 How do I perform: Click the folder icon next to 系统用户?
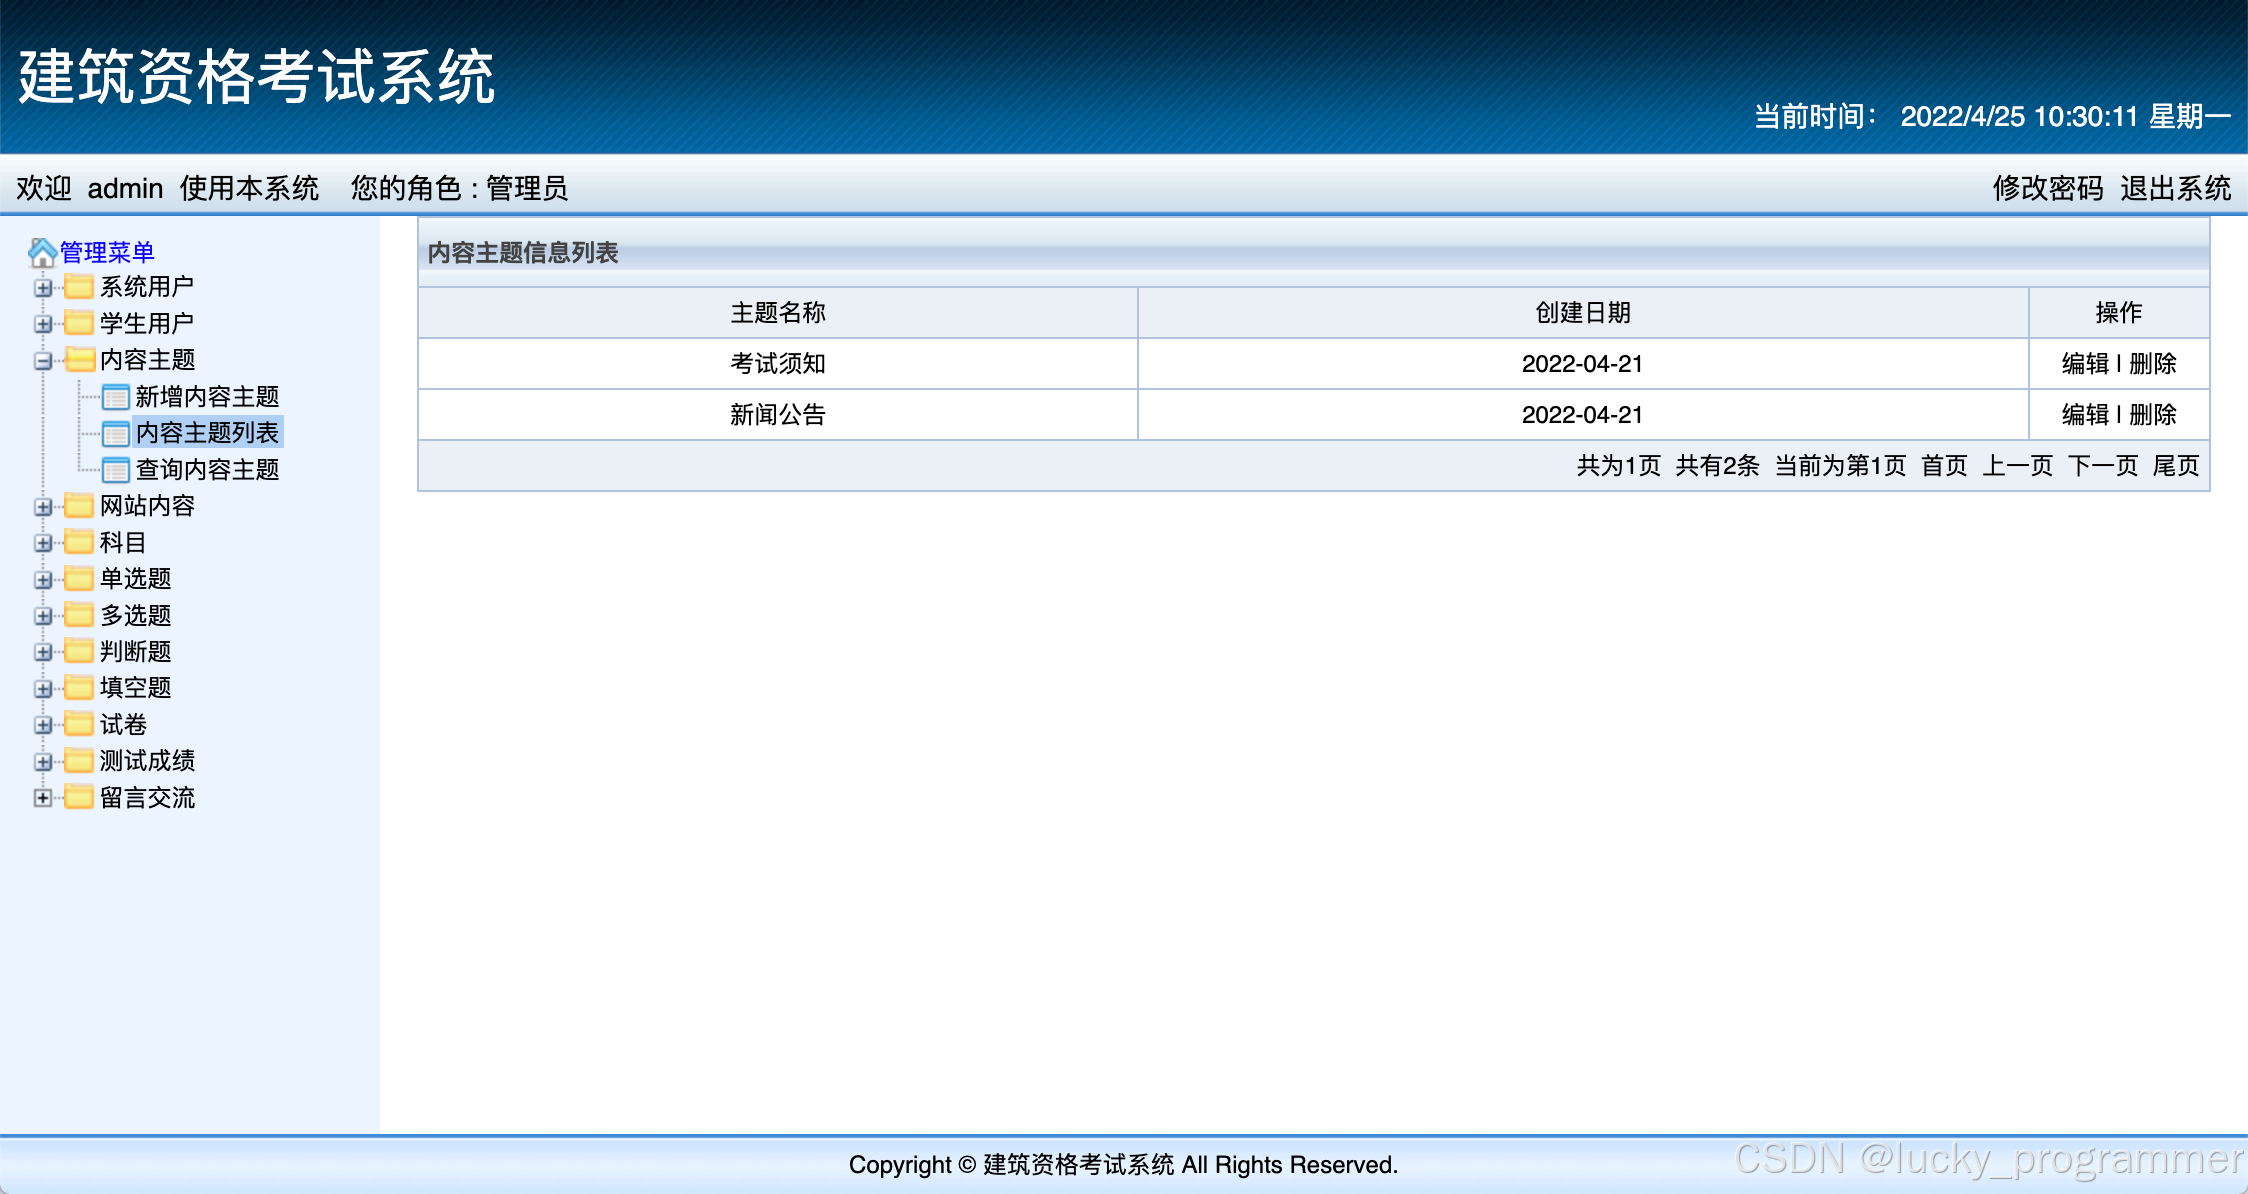pos(79,287)
